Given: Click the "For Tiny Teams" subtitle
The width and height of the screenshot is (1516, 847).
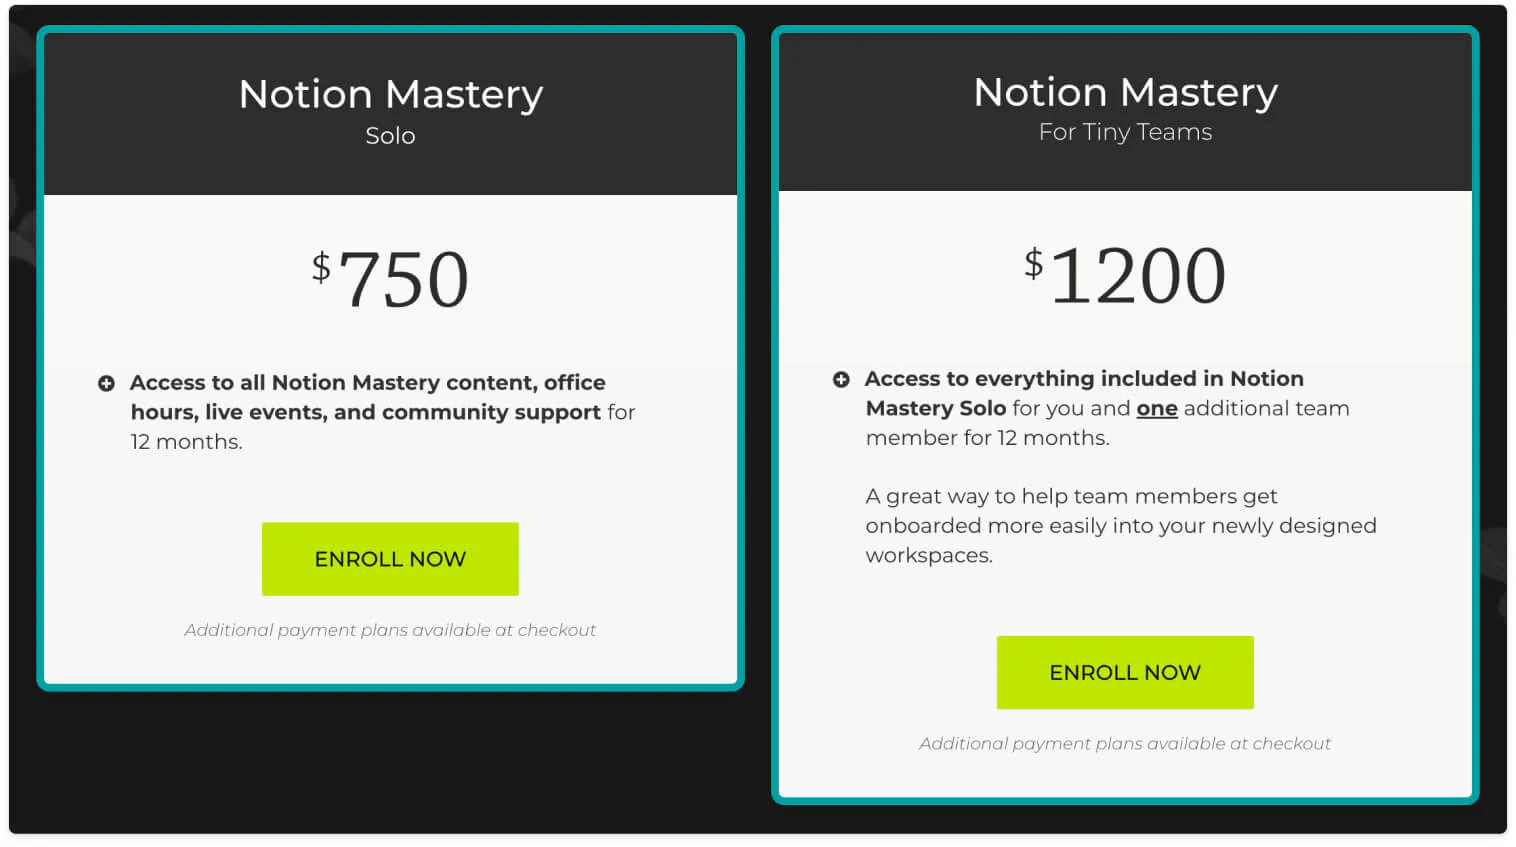Looking at the screenshot, I should 1125,132.
